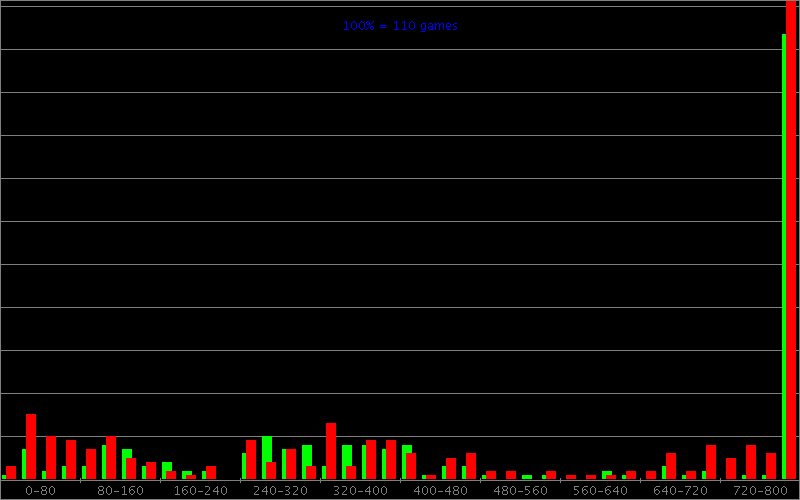Select the "0-80" axis label

(40, 491)
